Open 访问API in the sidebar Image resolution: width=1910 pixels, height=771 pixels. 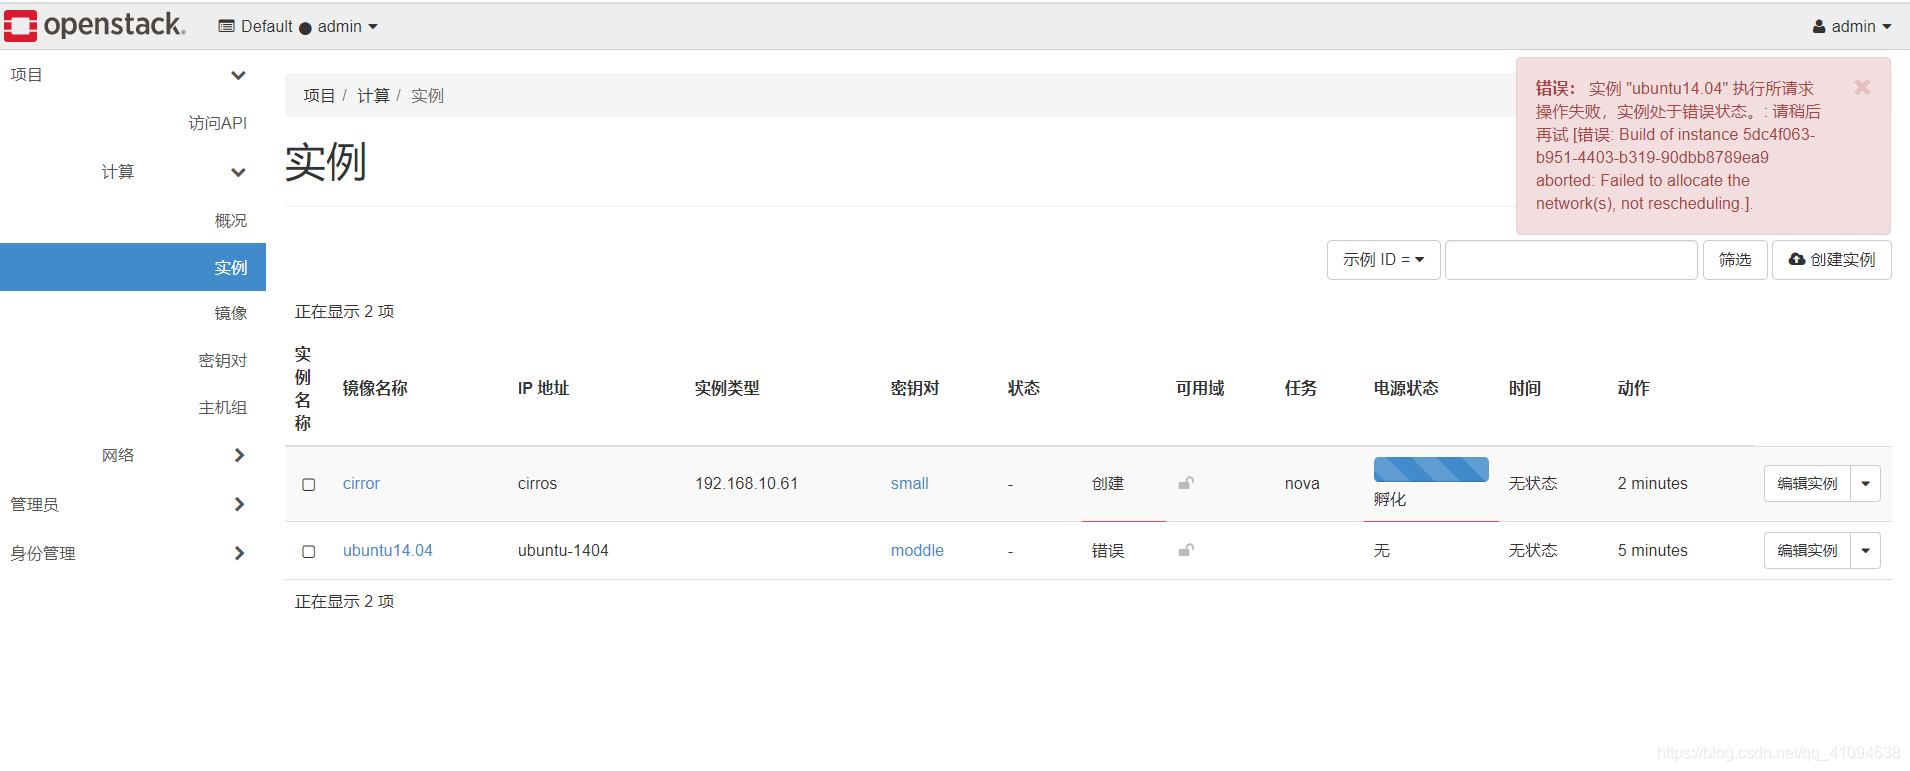tap(217, 123)
